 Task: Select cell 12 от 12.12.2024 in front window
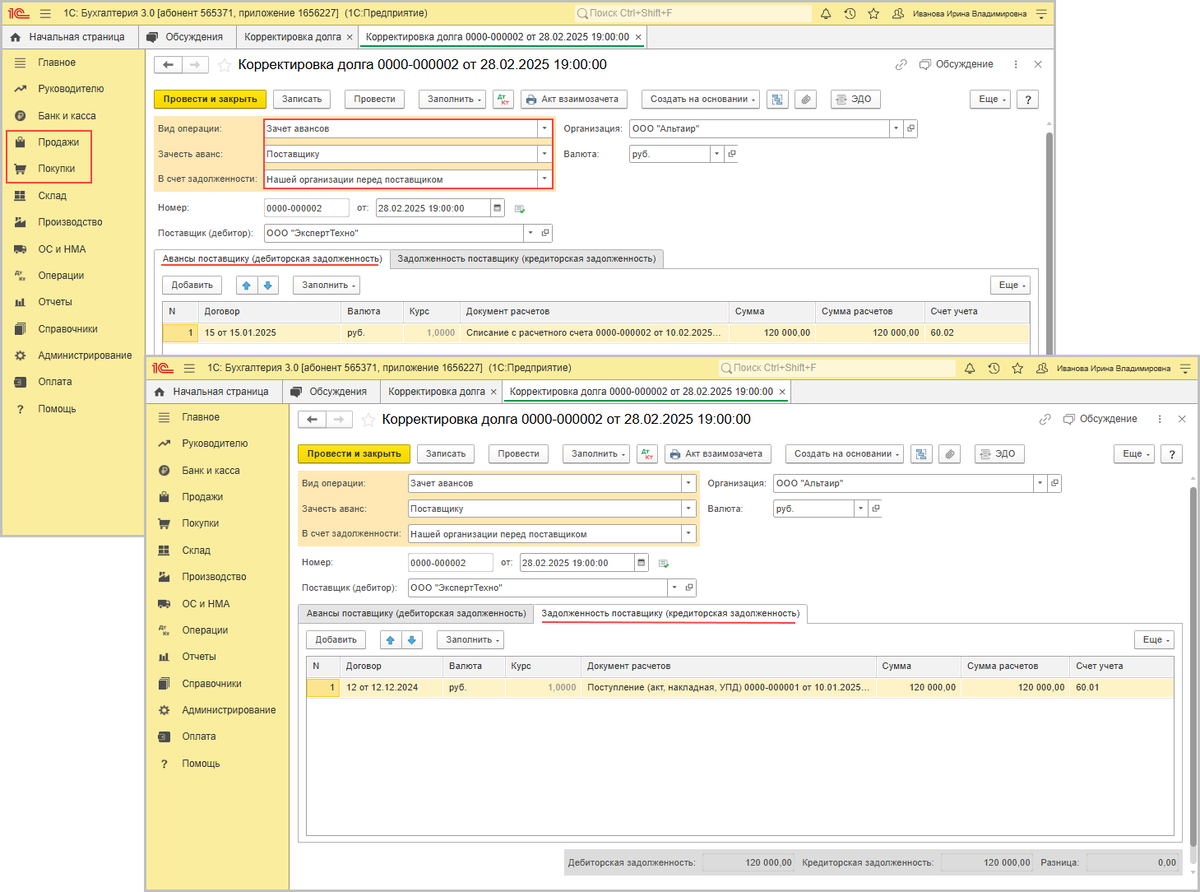pyautogui.click(x=391, y=688)
